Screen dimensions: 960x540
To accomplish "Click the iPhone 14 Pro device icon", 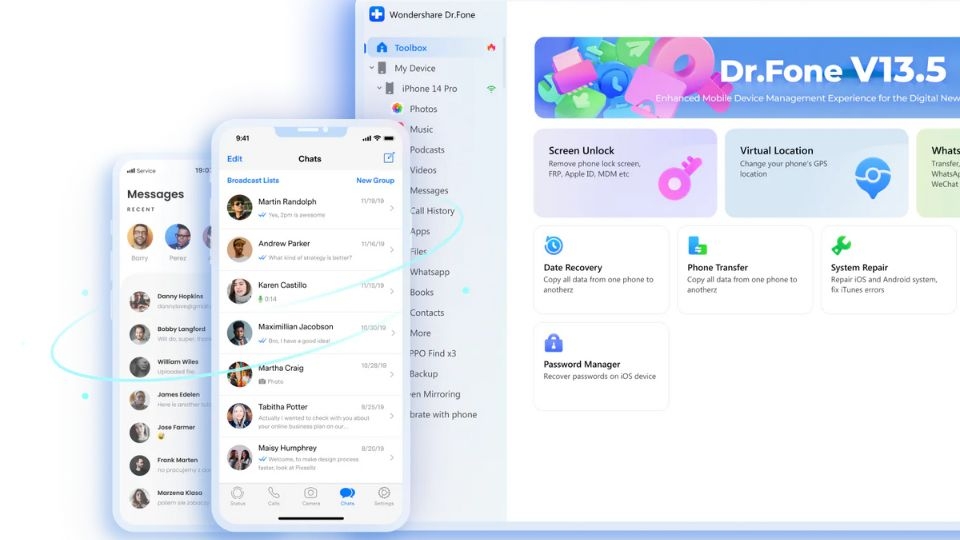I will tap(389, 88).
